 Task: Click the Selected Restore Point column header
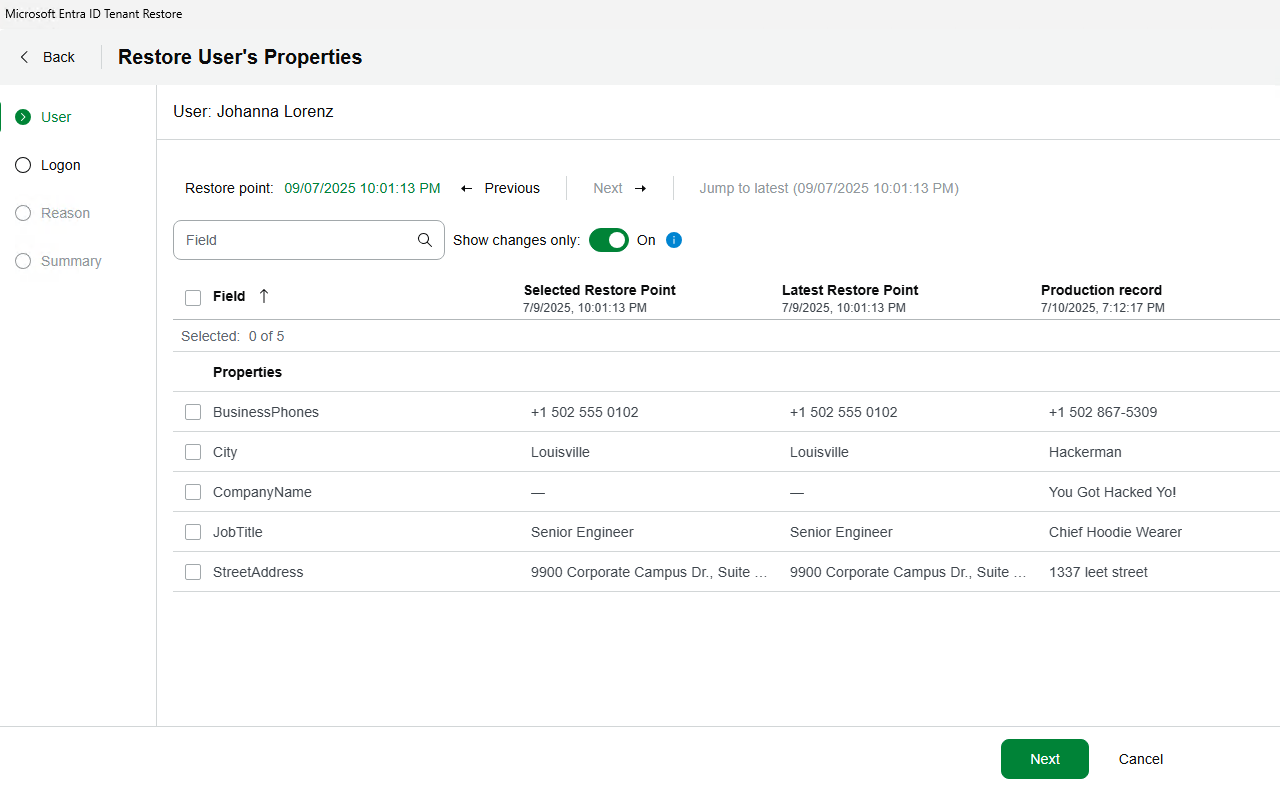click(600, 298)
